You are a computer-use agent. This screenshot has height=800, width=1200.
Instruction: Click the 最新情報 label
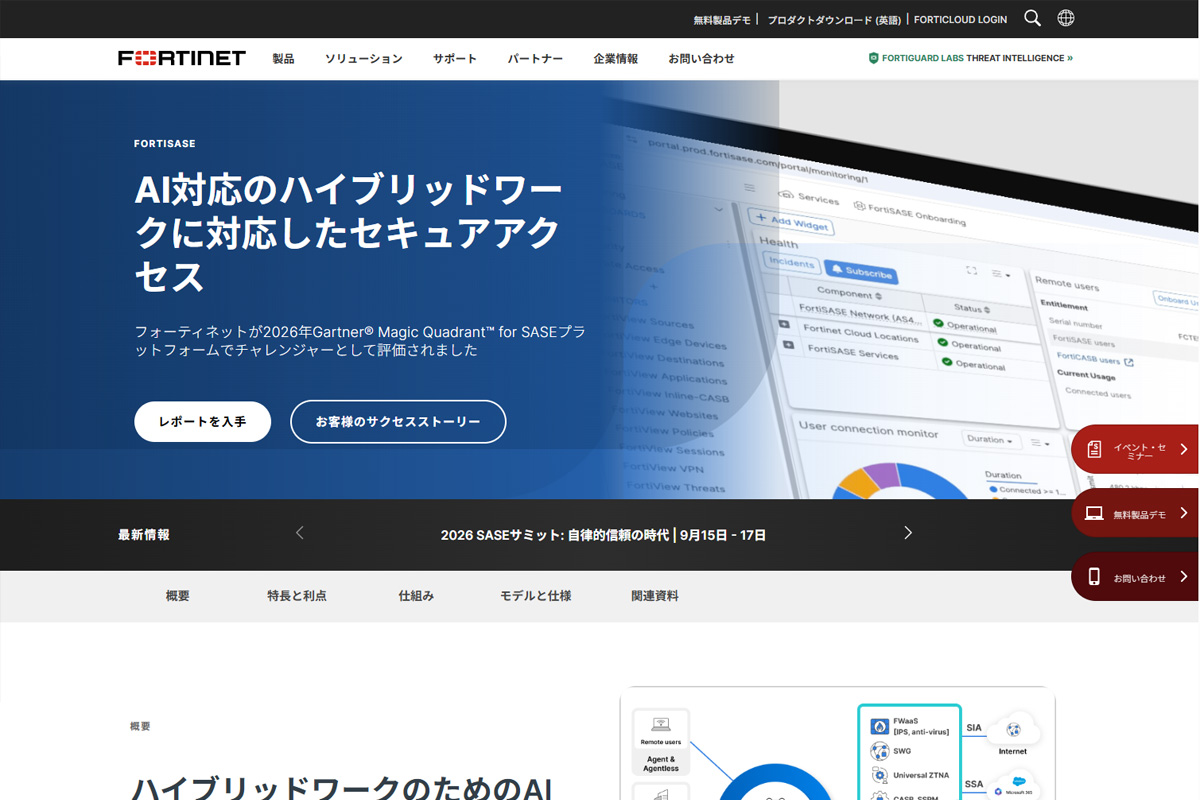pyautogui.click(x=144, y=535)
